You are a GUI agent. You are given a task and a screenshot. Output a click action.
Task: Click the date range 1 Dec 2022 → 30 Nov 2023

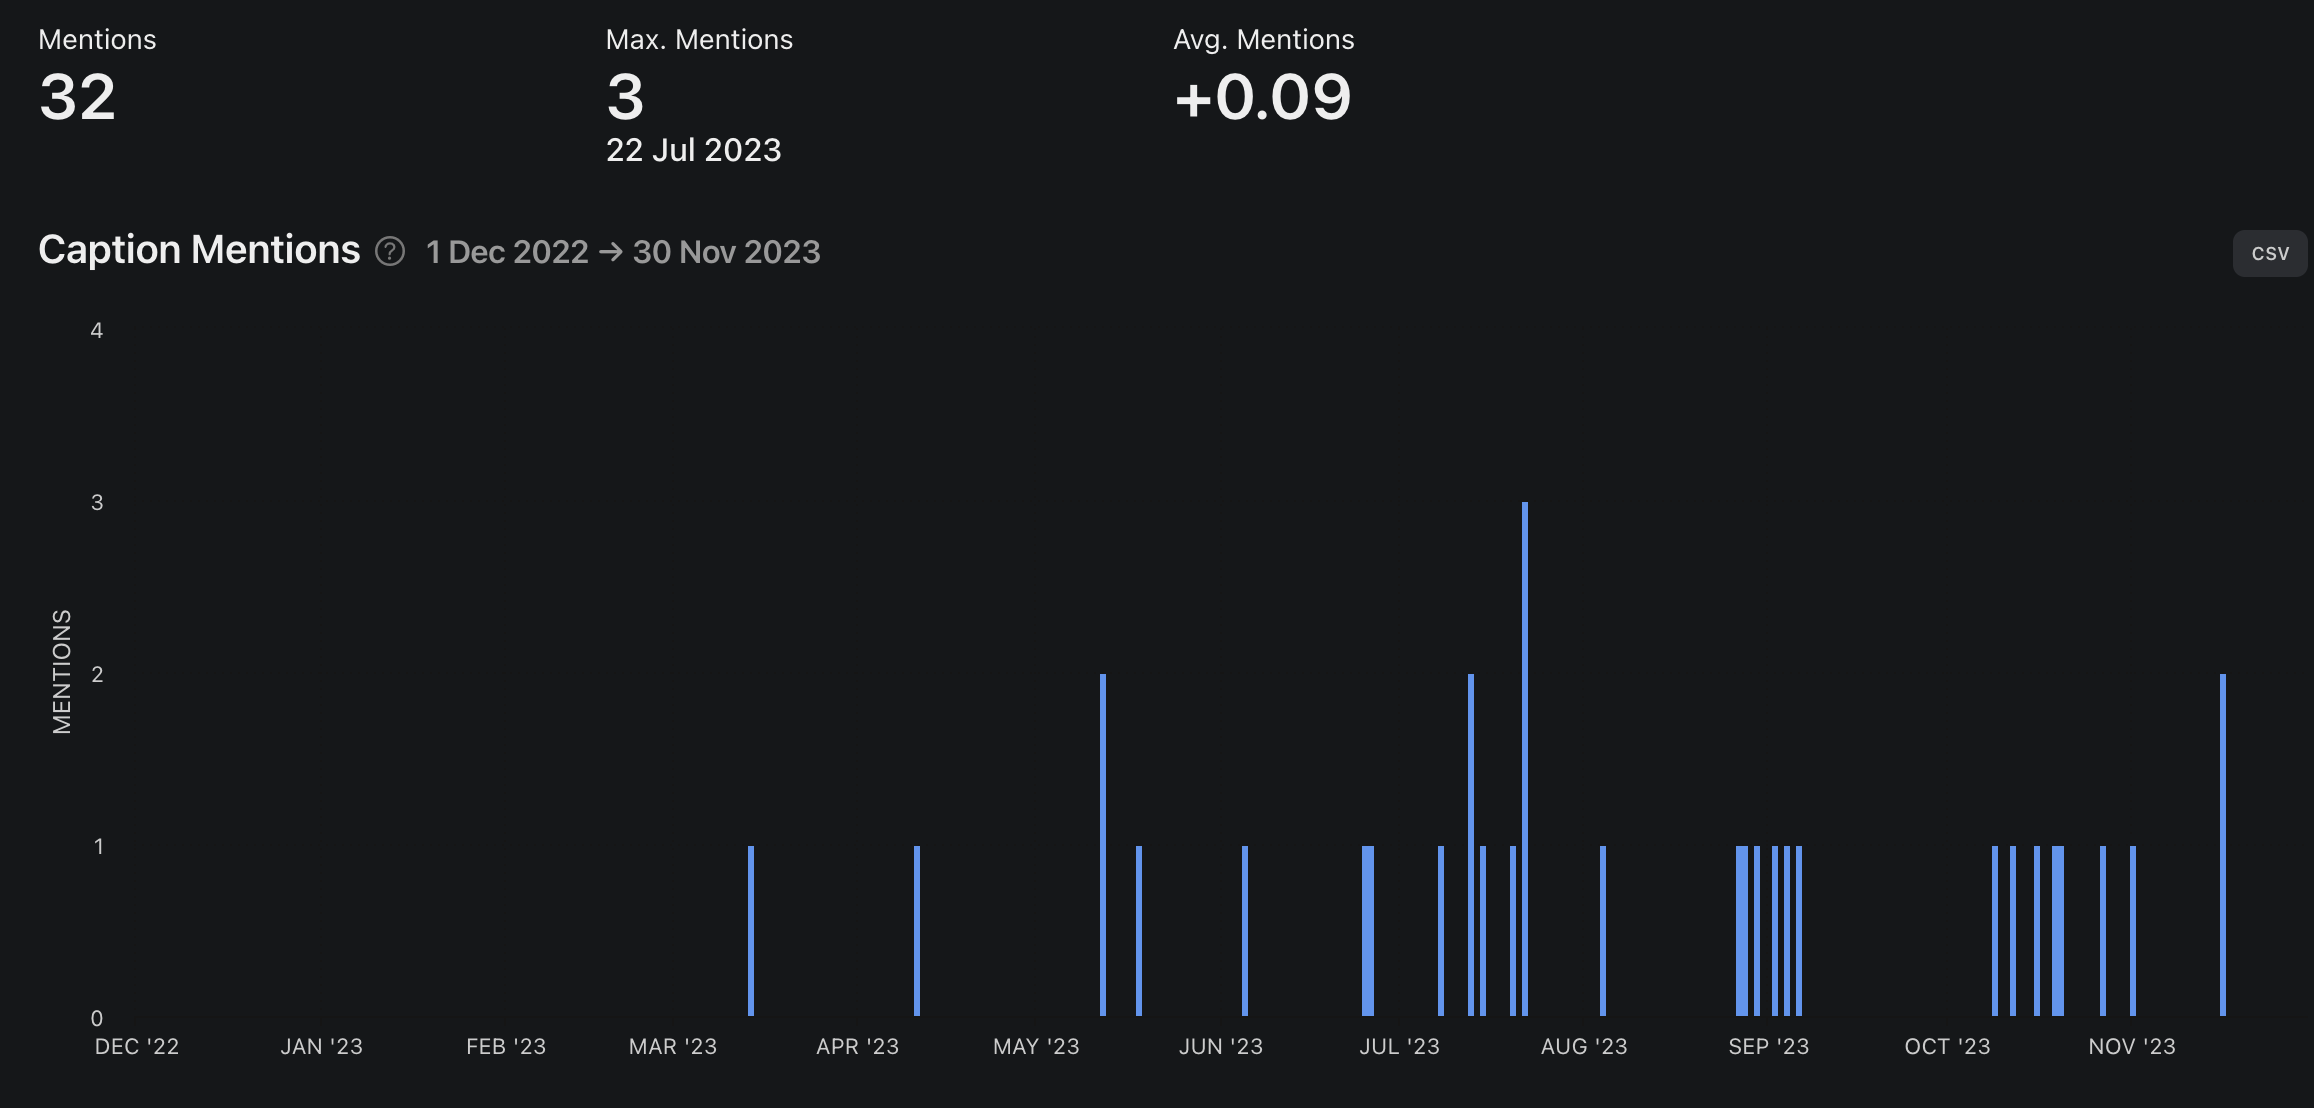pos(622,252)
